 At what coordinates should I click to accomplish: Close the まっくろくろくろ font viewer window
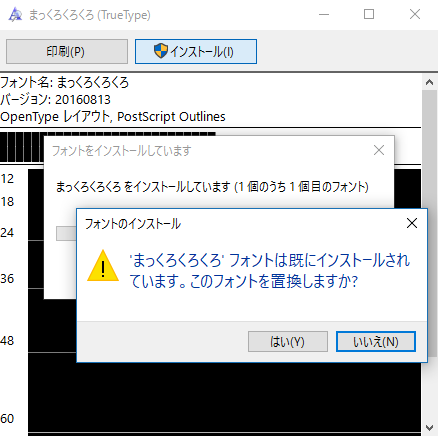click(x=415, y=14)
